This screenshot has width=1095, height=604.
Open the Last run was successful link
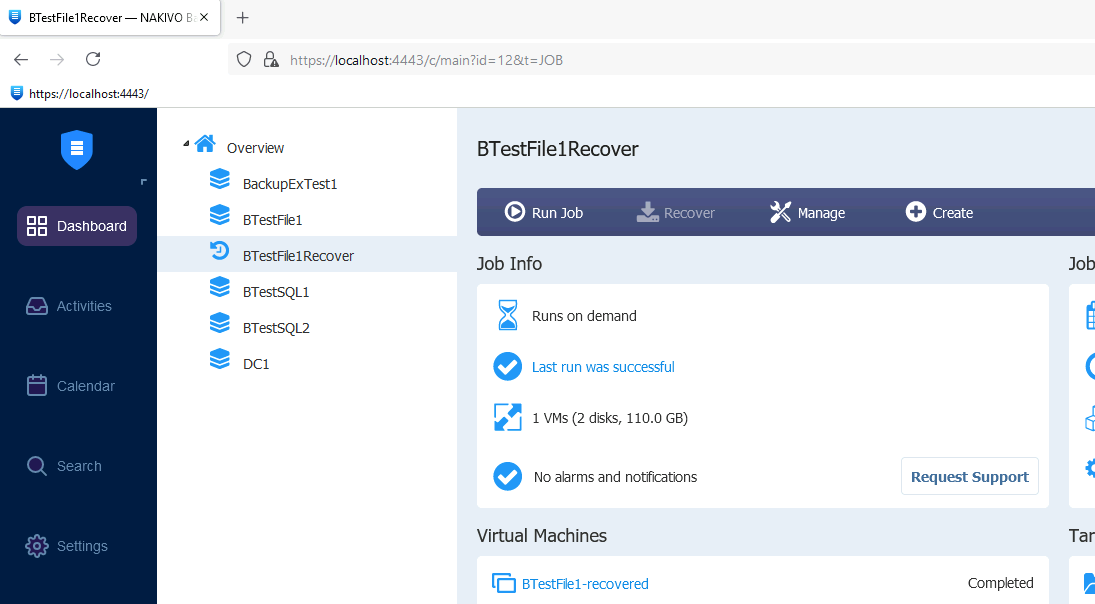[x=603, y=367]
